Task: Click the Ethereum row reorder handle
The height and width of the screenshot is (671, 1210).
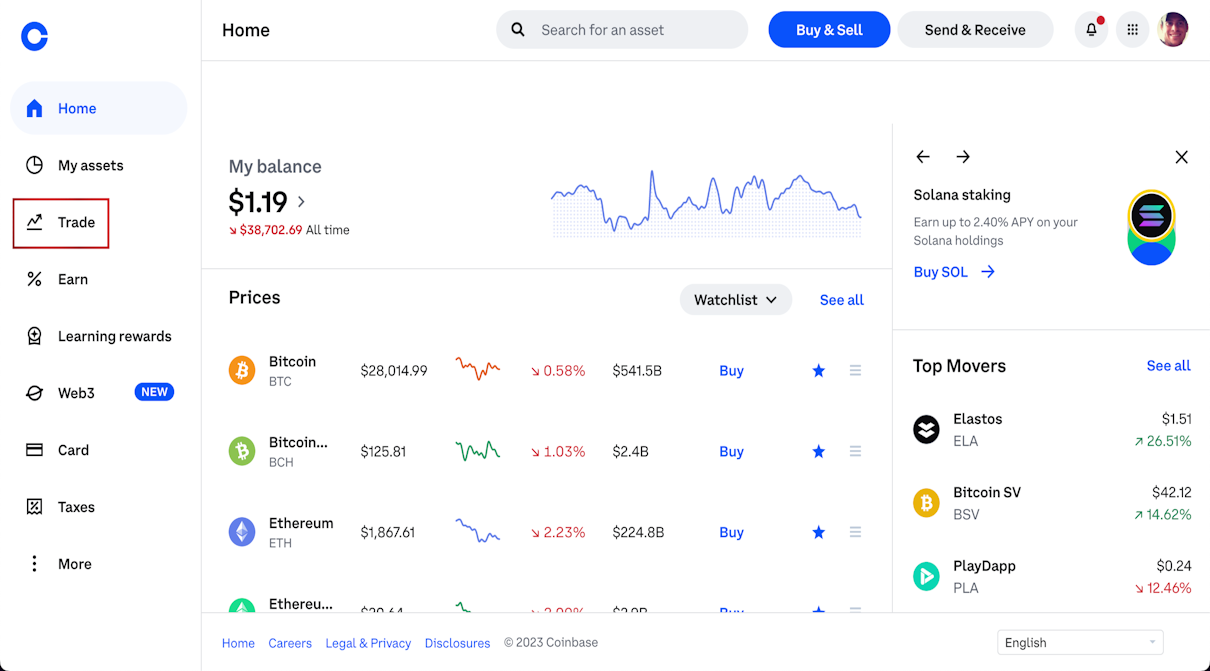Action: pos(855,533)
